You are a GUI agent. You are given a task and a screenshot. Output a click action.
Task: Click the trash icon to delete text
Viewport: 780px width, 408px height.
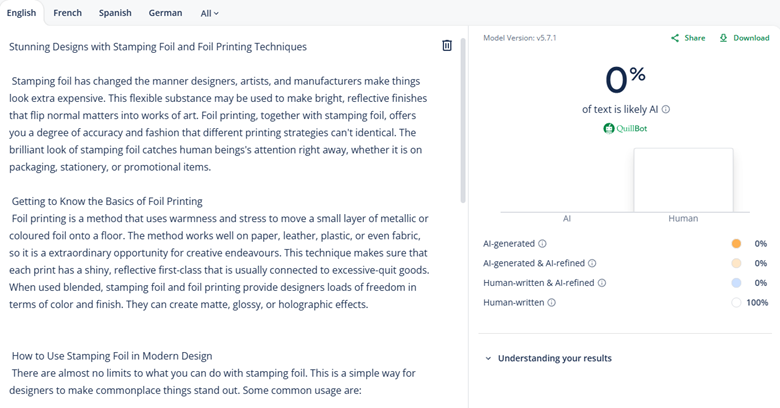(447, 46)
